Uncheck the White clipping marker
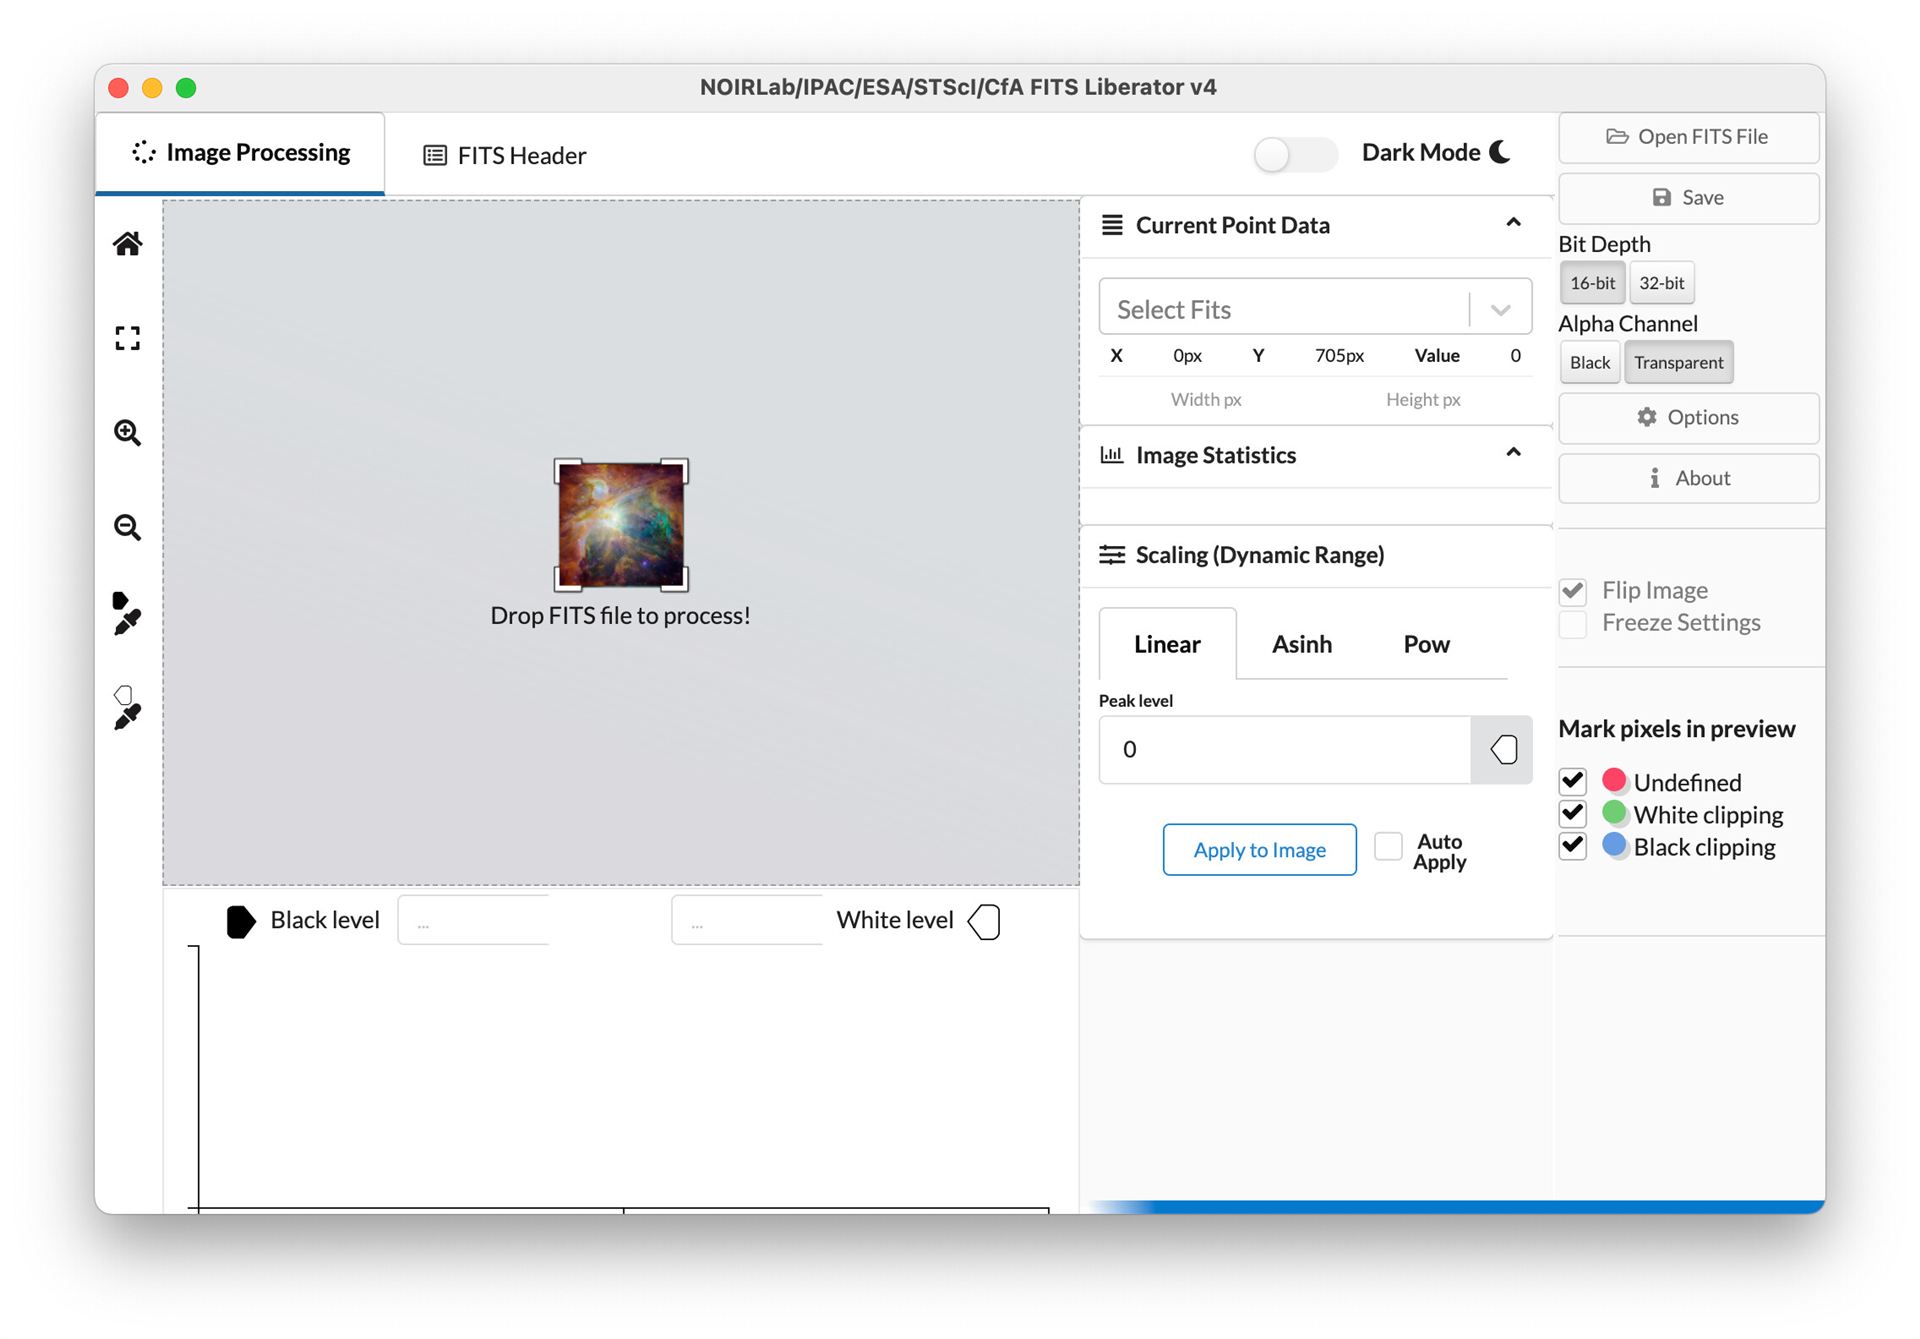This screenshot has width=1920, height=1339. click(x=1573, y=813)
